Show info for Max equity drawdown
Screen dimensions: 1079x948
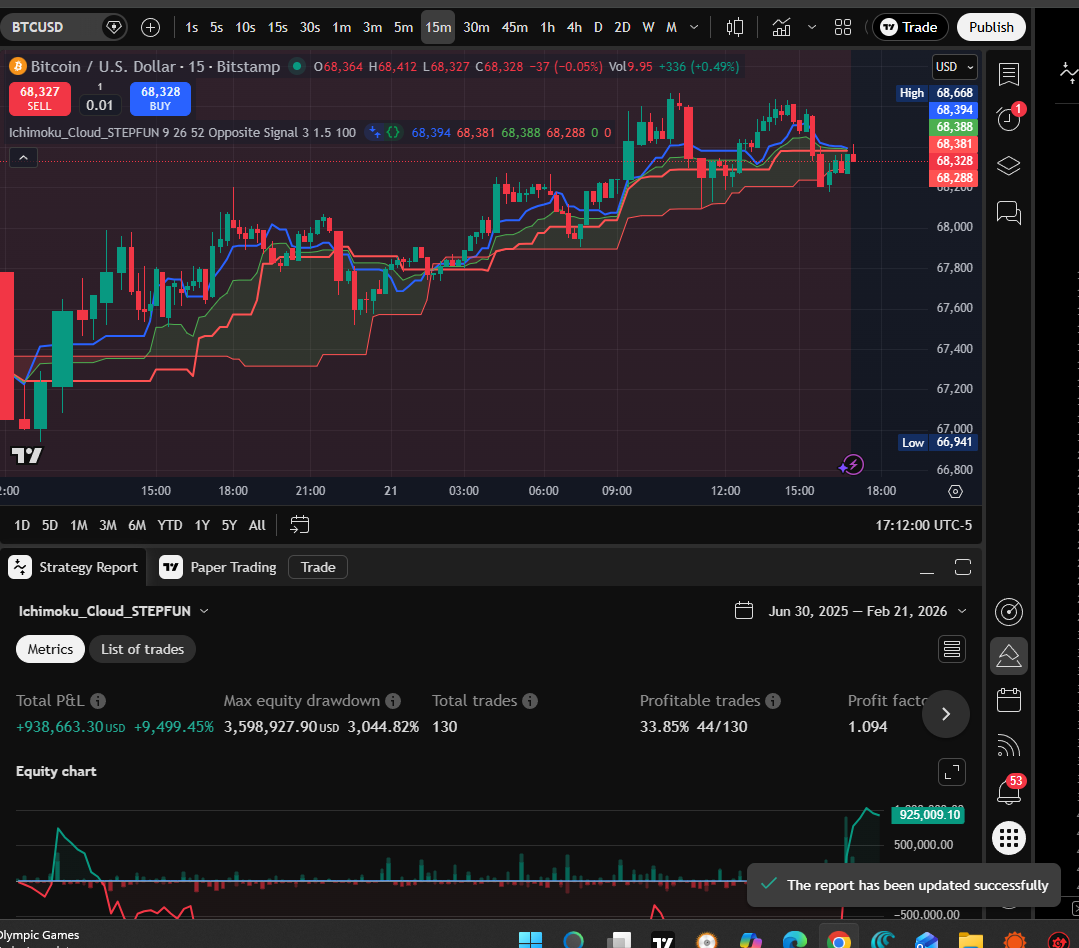click(393, 701)
